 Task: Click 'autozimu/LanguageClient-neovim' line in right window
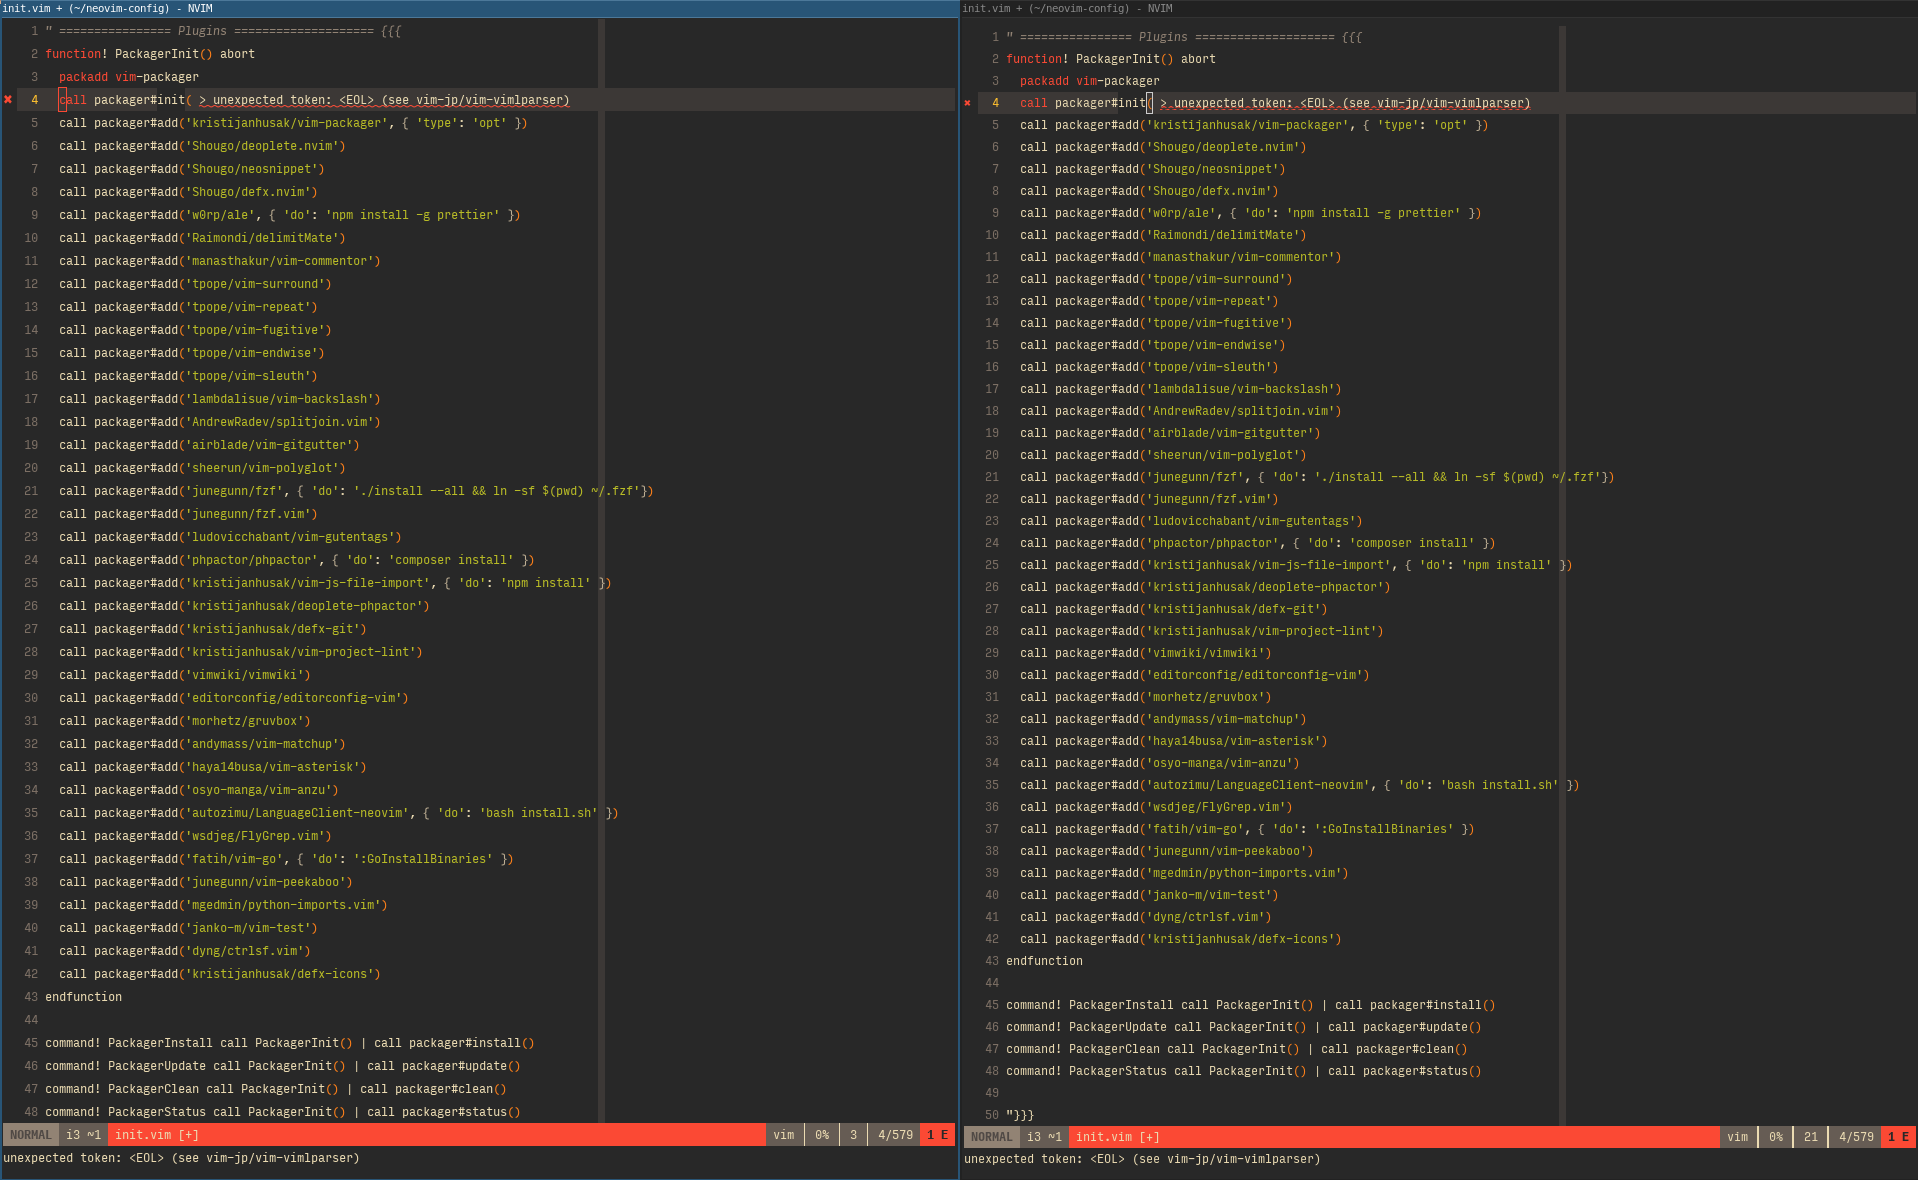1300,785
